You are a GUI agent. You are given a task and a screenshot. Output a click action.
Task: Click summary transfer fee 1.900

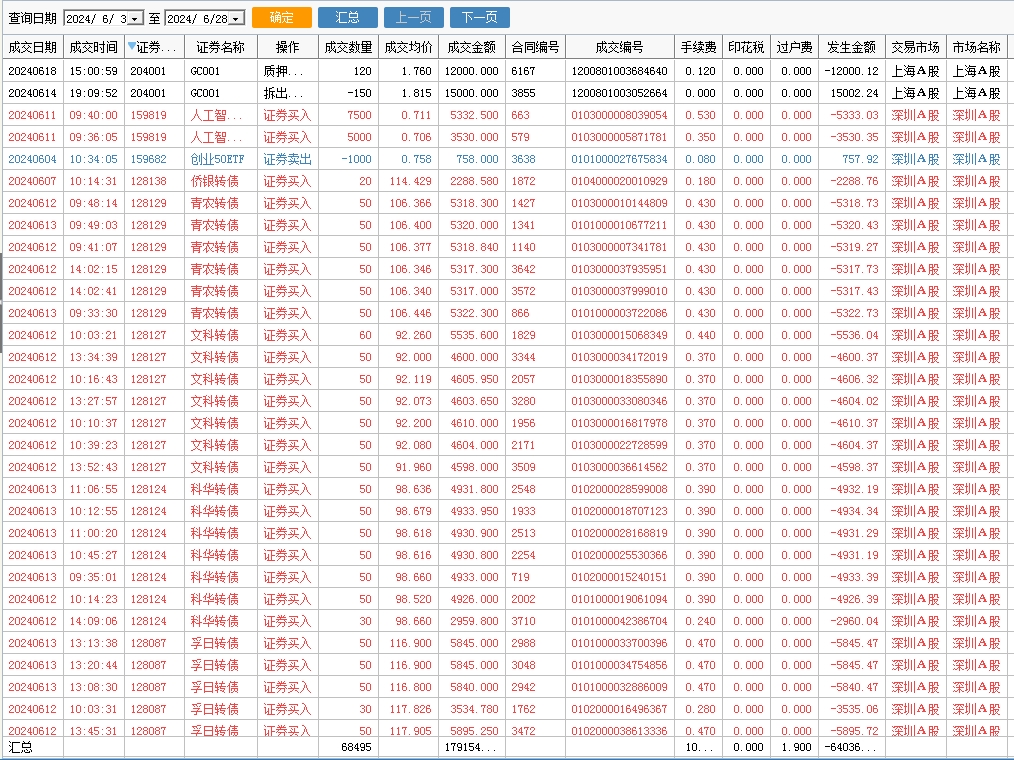click(796, 747)
